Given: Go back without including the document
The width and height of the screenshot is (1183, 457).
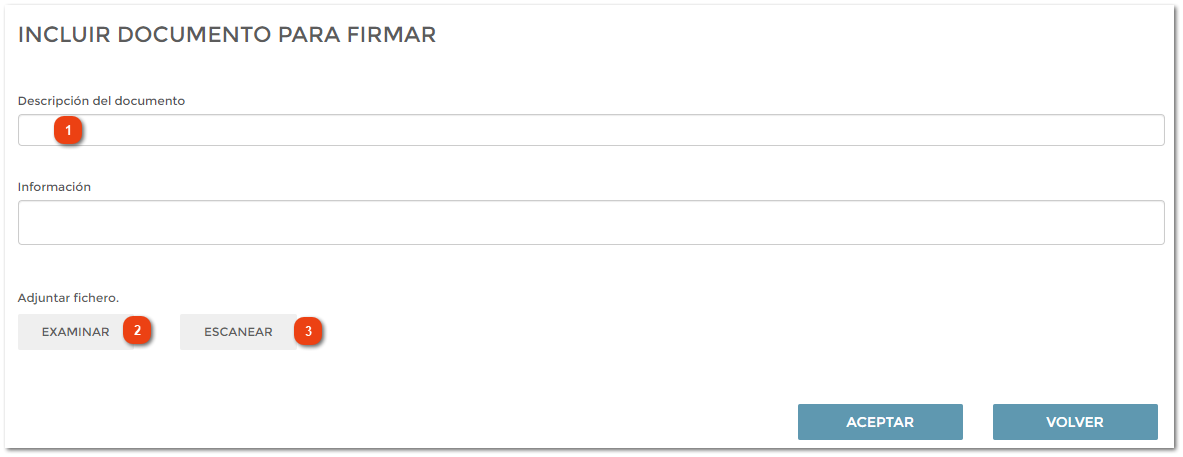Looking at the screenshot, I should point(1075,422).
